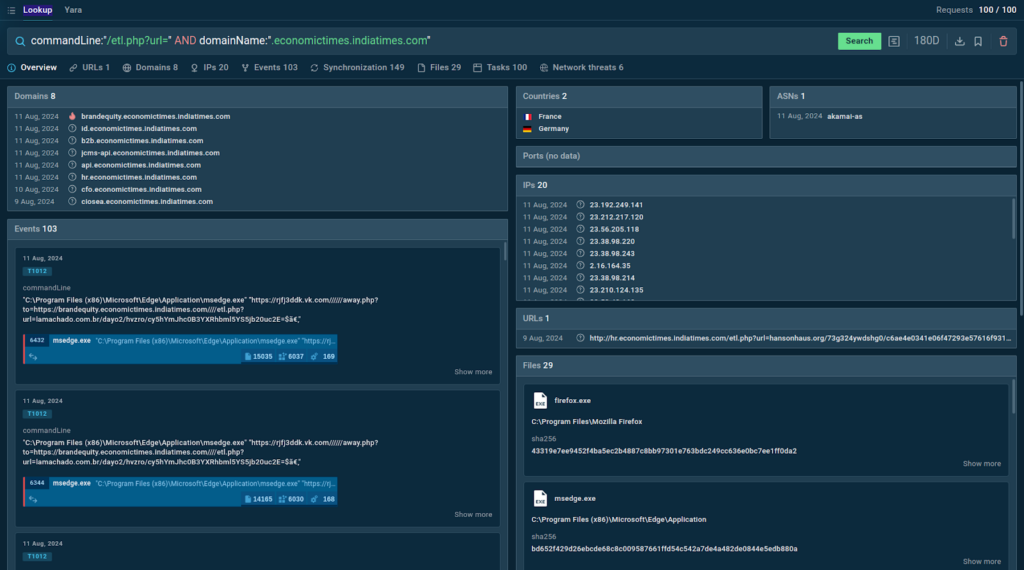Expand first event with Show more

point(473,372)
